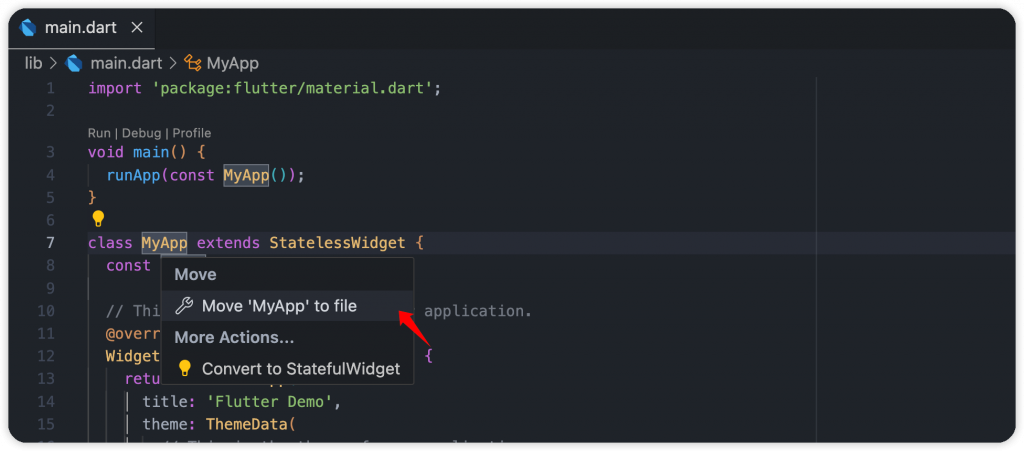Click the Dart file icon on main.dart tab
The height and width of the screenshot is (451, 1024).
point(28,27)
